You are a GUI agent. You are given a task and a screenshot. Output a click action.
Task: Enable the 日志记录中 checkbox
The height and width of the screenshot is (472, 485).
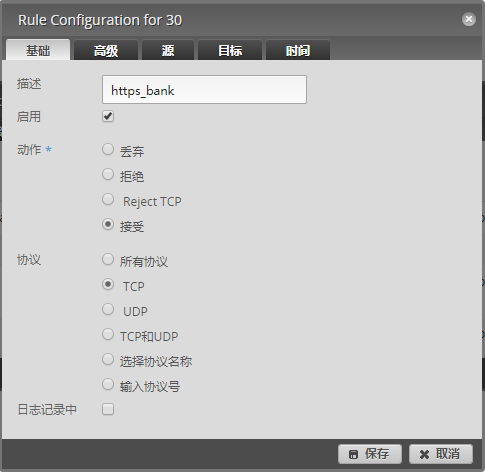(108, 409)
